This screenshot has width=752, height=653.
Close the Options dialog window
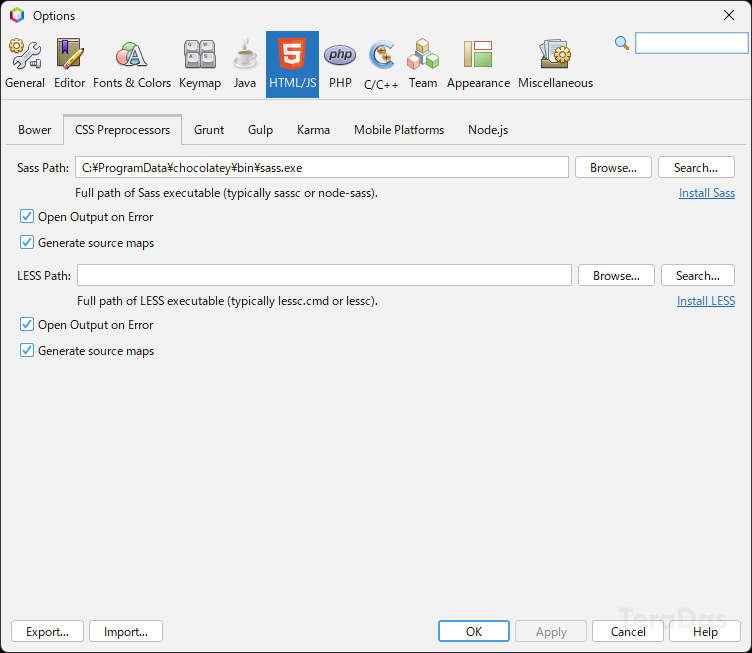[728, 15]
